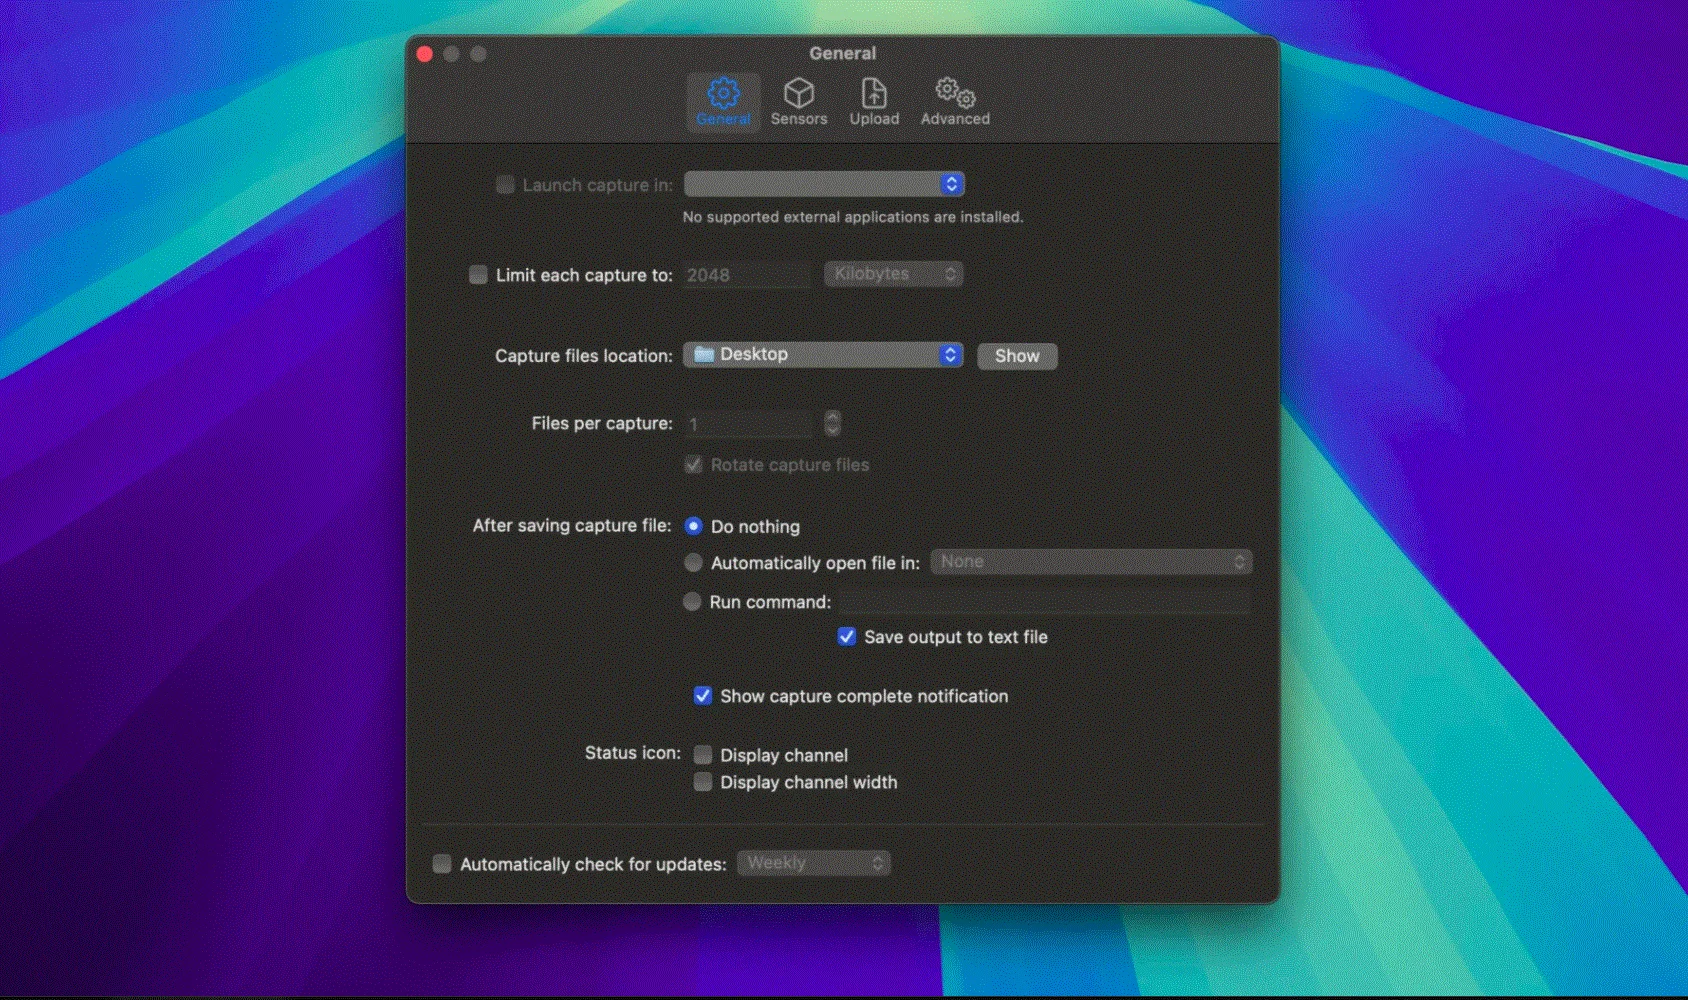Open the Upload document icon
The height and width of the screenshot is (1000, 1688).
pyautogui.click(x=874, y=93)
